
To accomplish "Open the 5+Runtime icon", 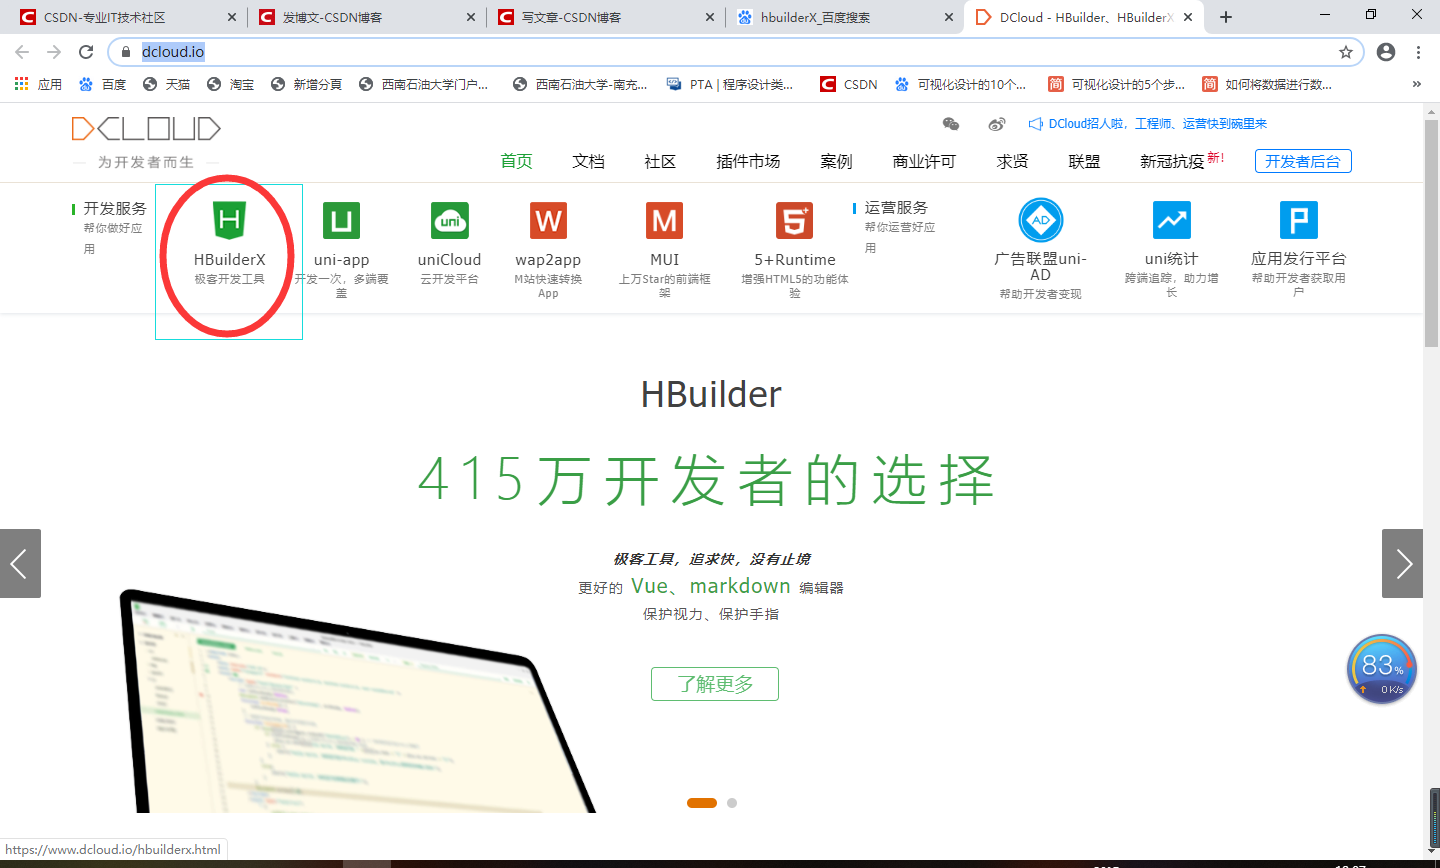I will coord(793,220).
